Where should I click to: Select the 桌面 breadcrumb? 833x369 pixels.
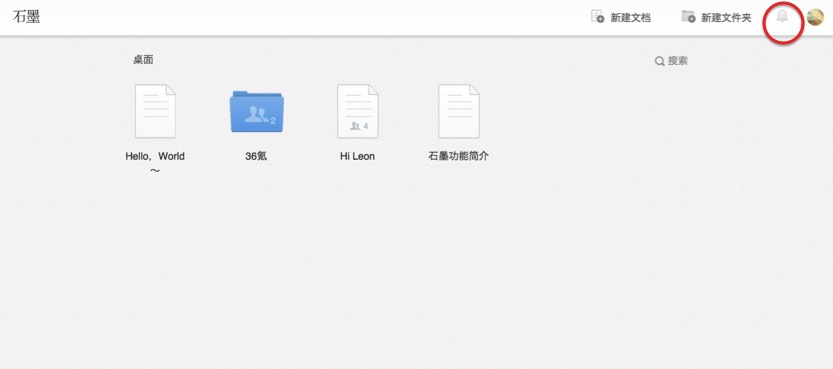tap(143, 60)
